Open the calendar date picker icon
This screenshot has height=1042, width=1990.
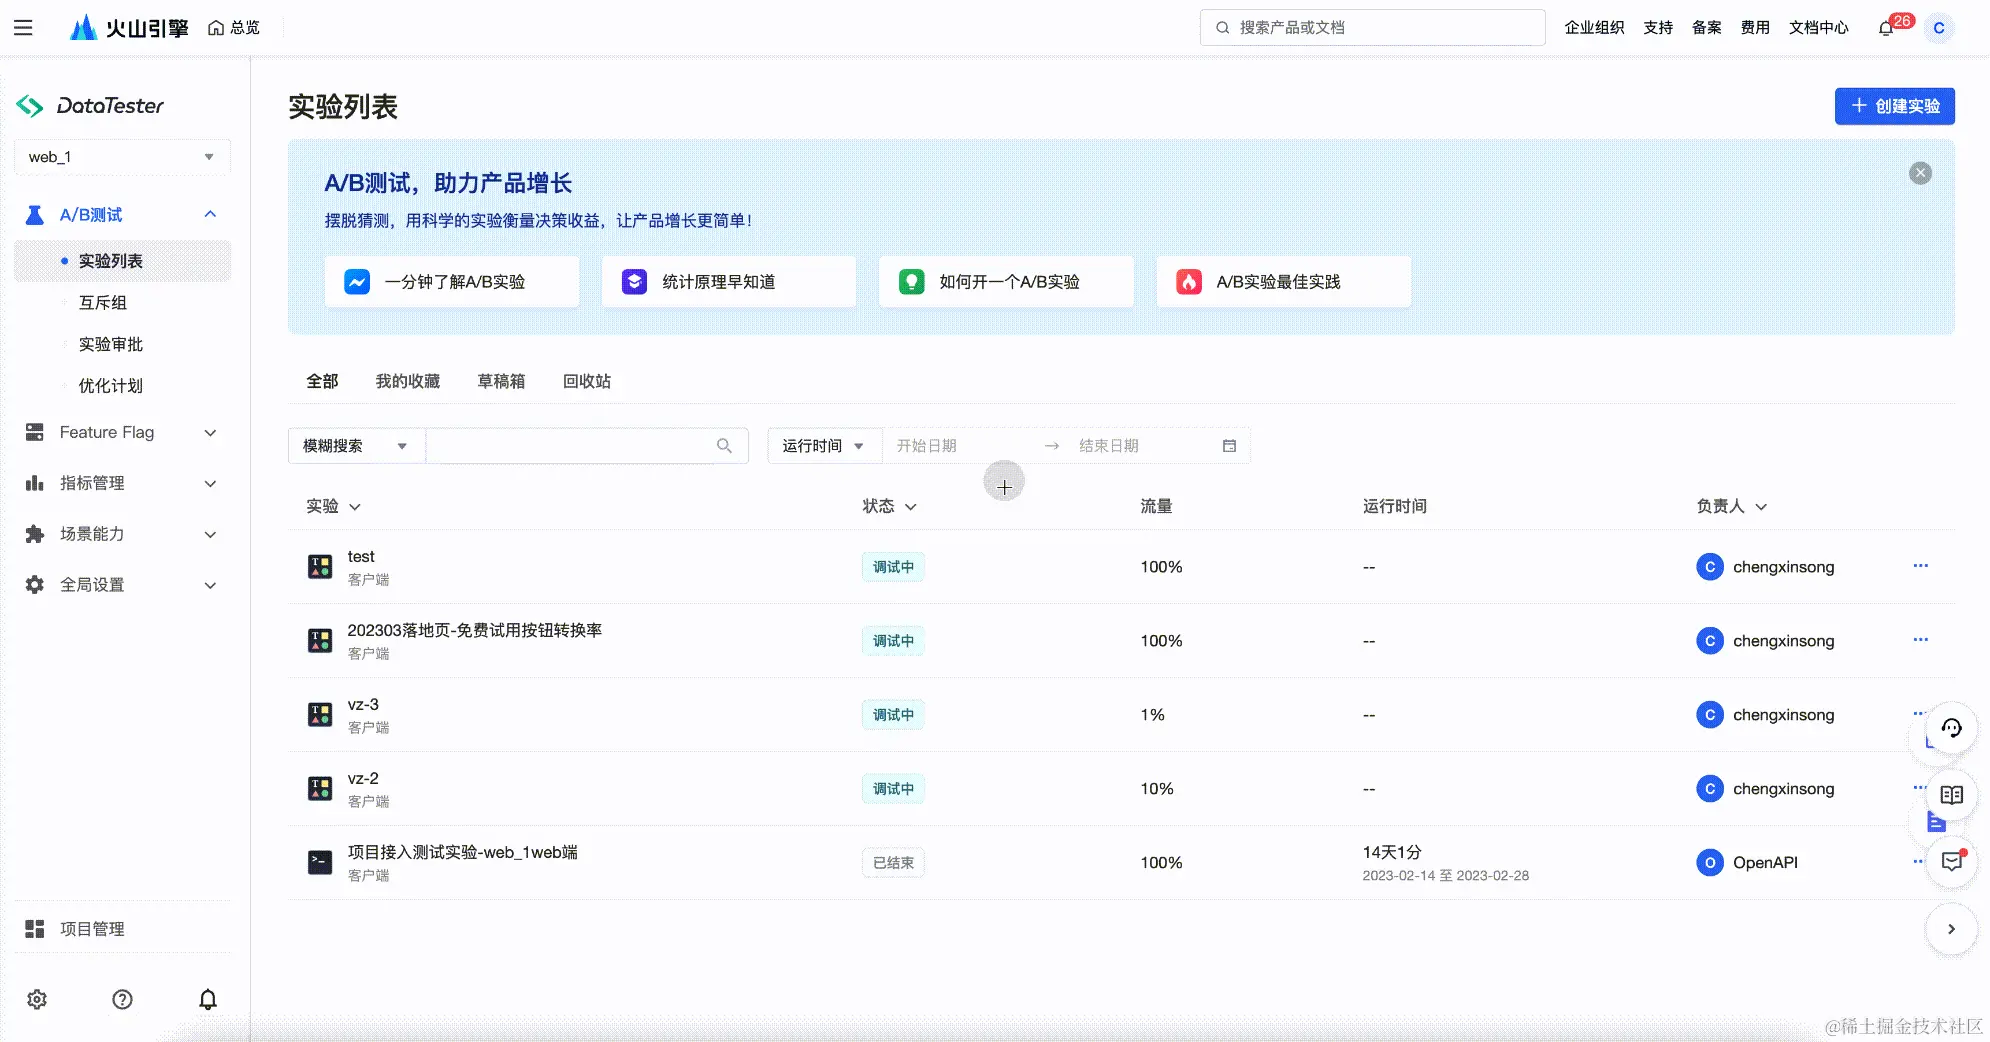click(x=1229, y=446)
